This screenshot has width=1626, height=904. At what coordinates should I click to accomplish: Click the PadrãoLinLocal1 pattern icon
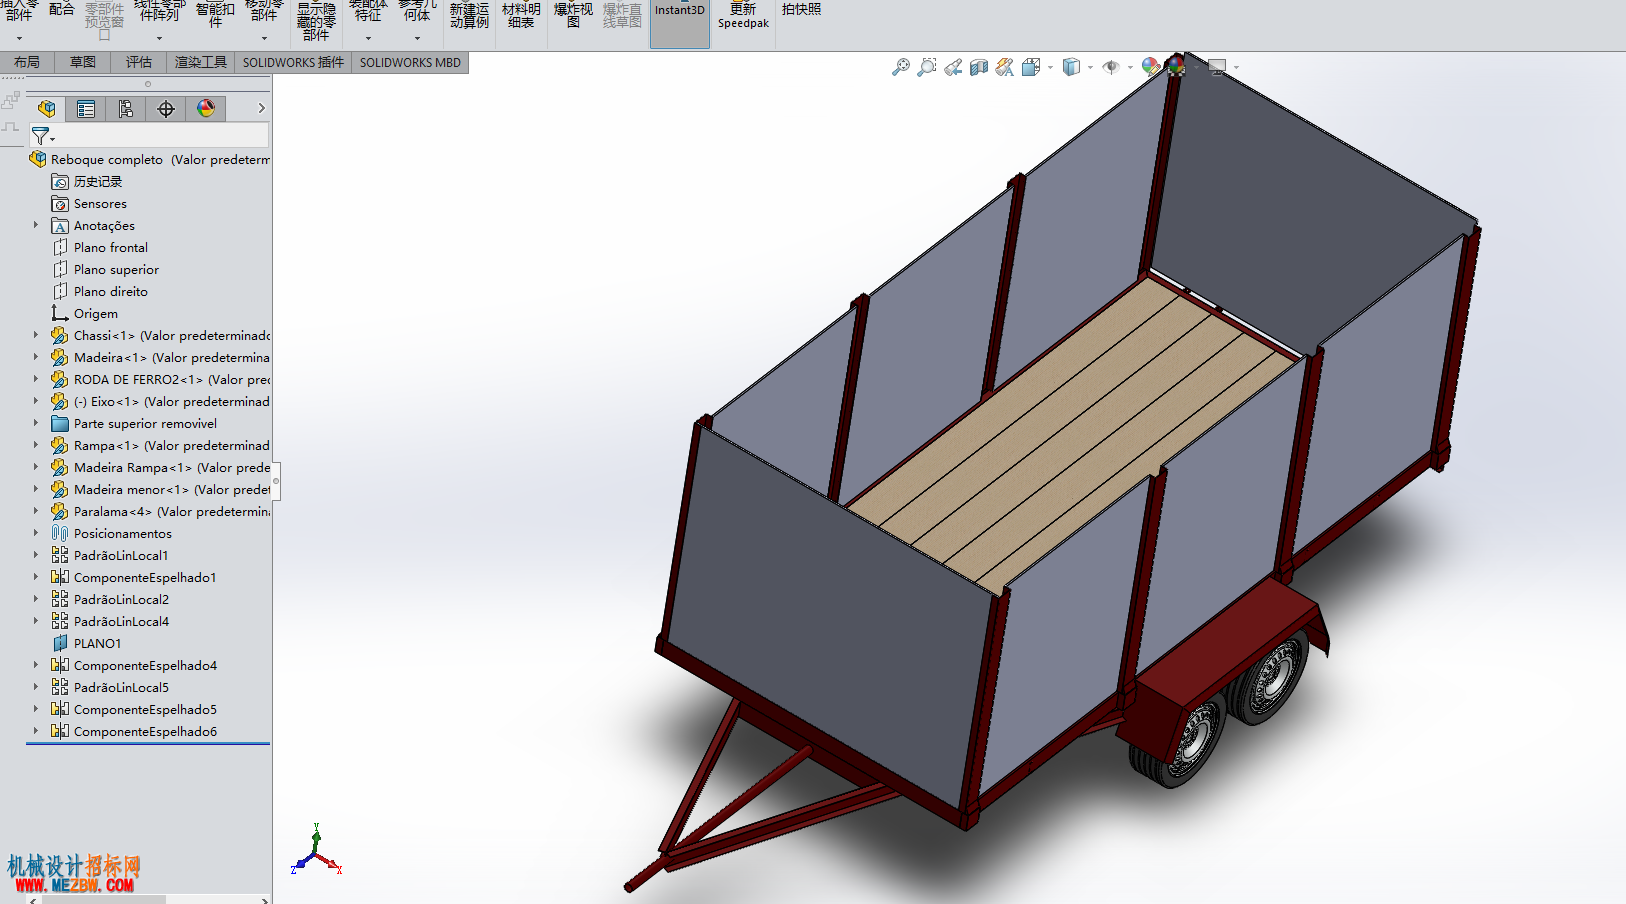[60, 555]
